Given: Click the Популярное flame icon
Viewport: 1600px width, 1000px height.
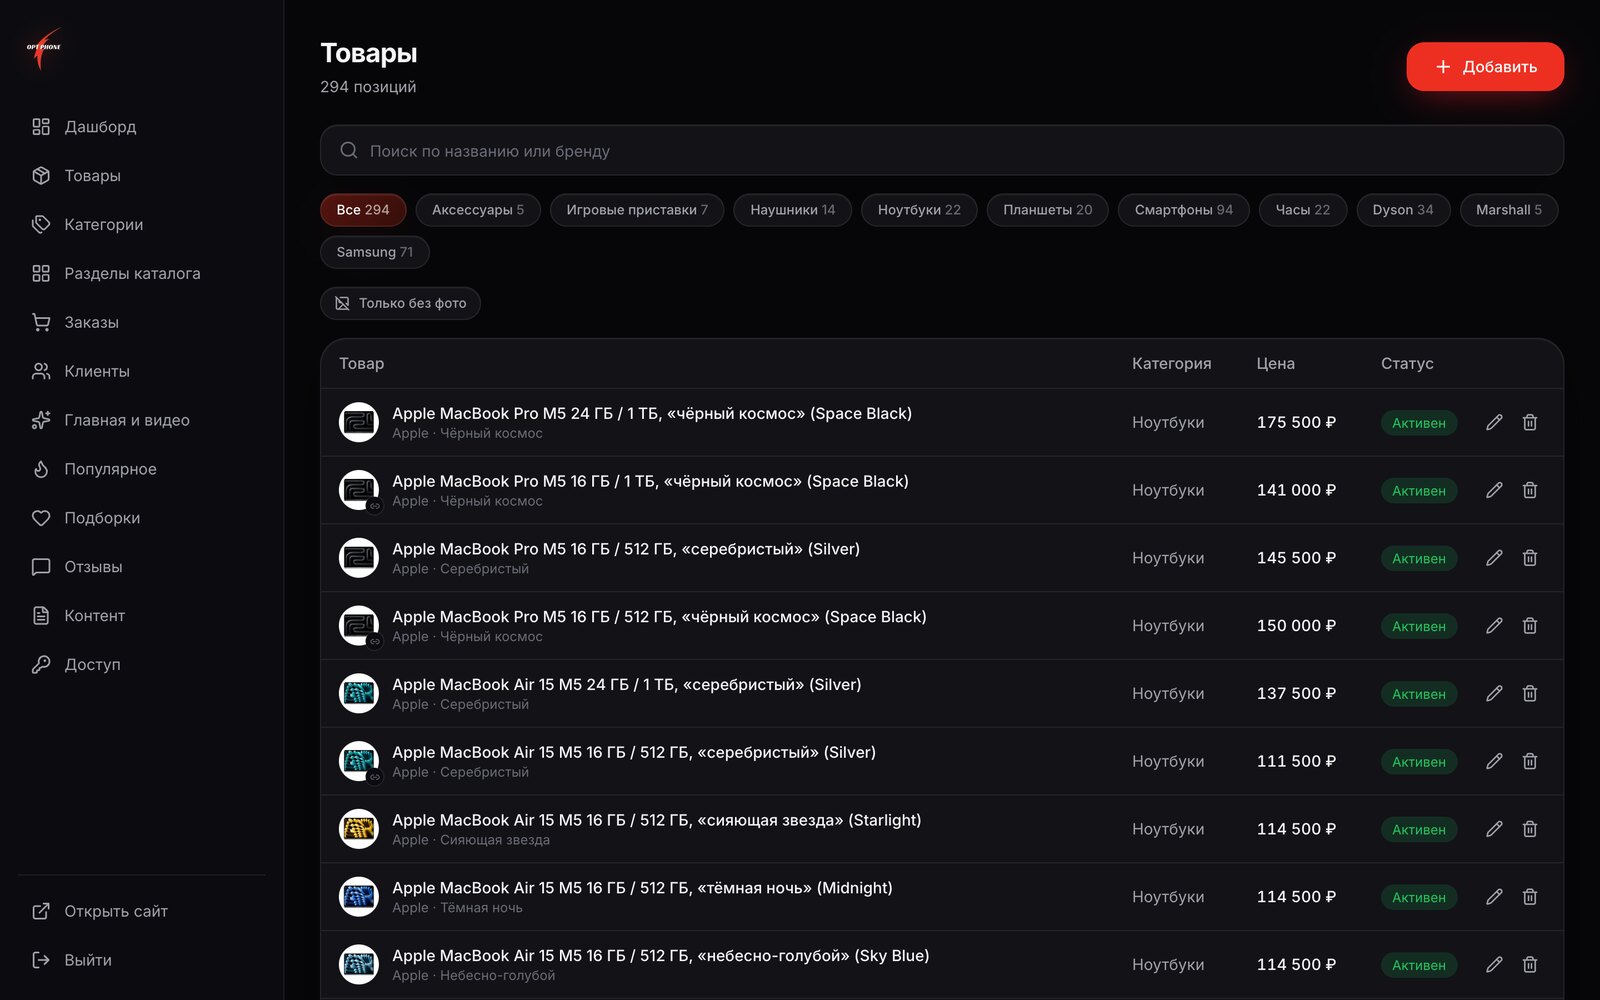Looking at the screenshot, I should tap(41, 470).
